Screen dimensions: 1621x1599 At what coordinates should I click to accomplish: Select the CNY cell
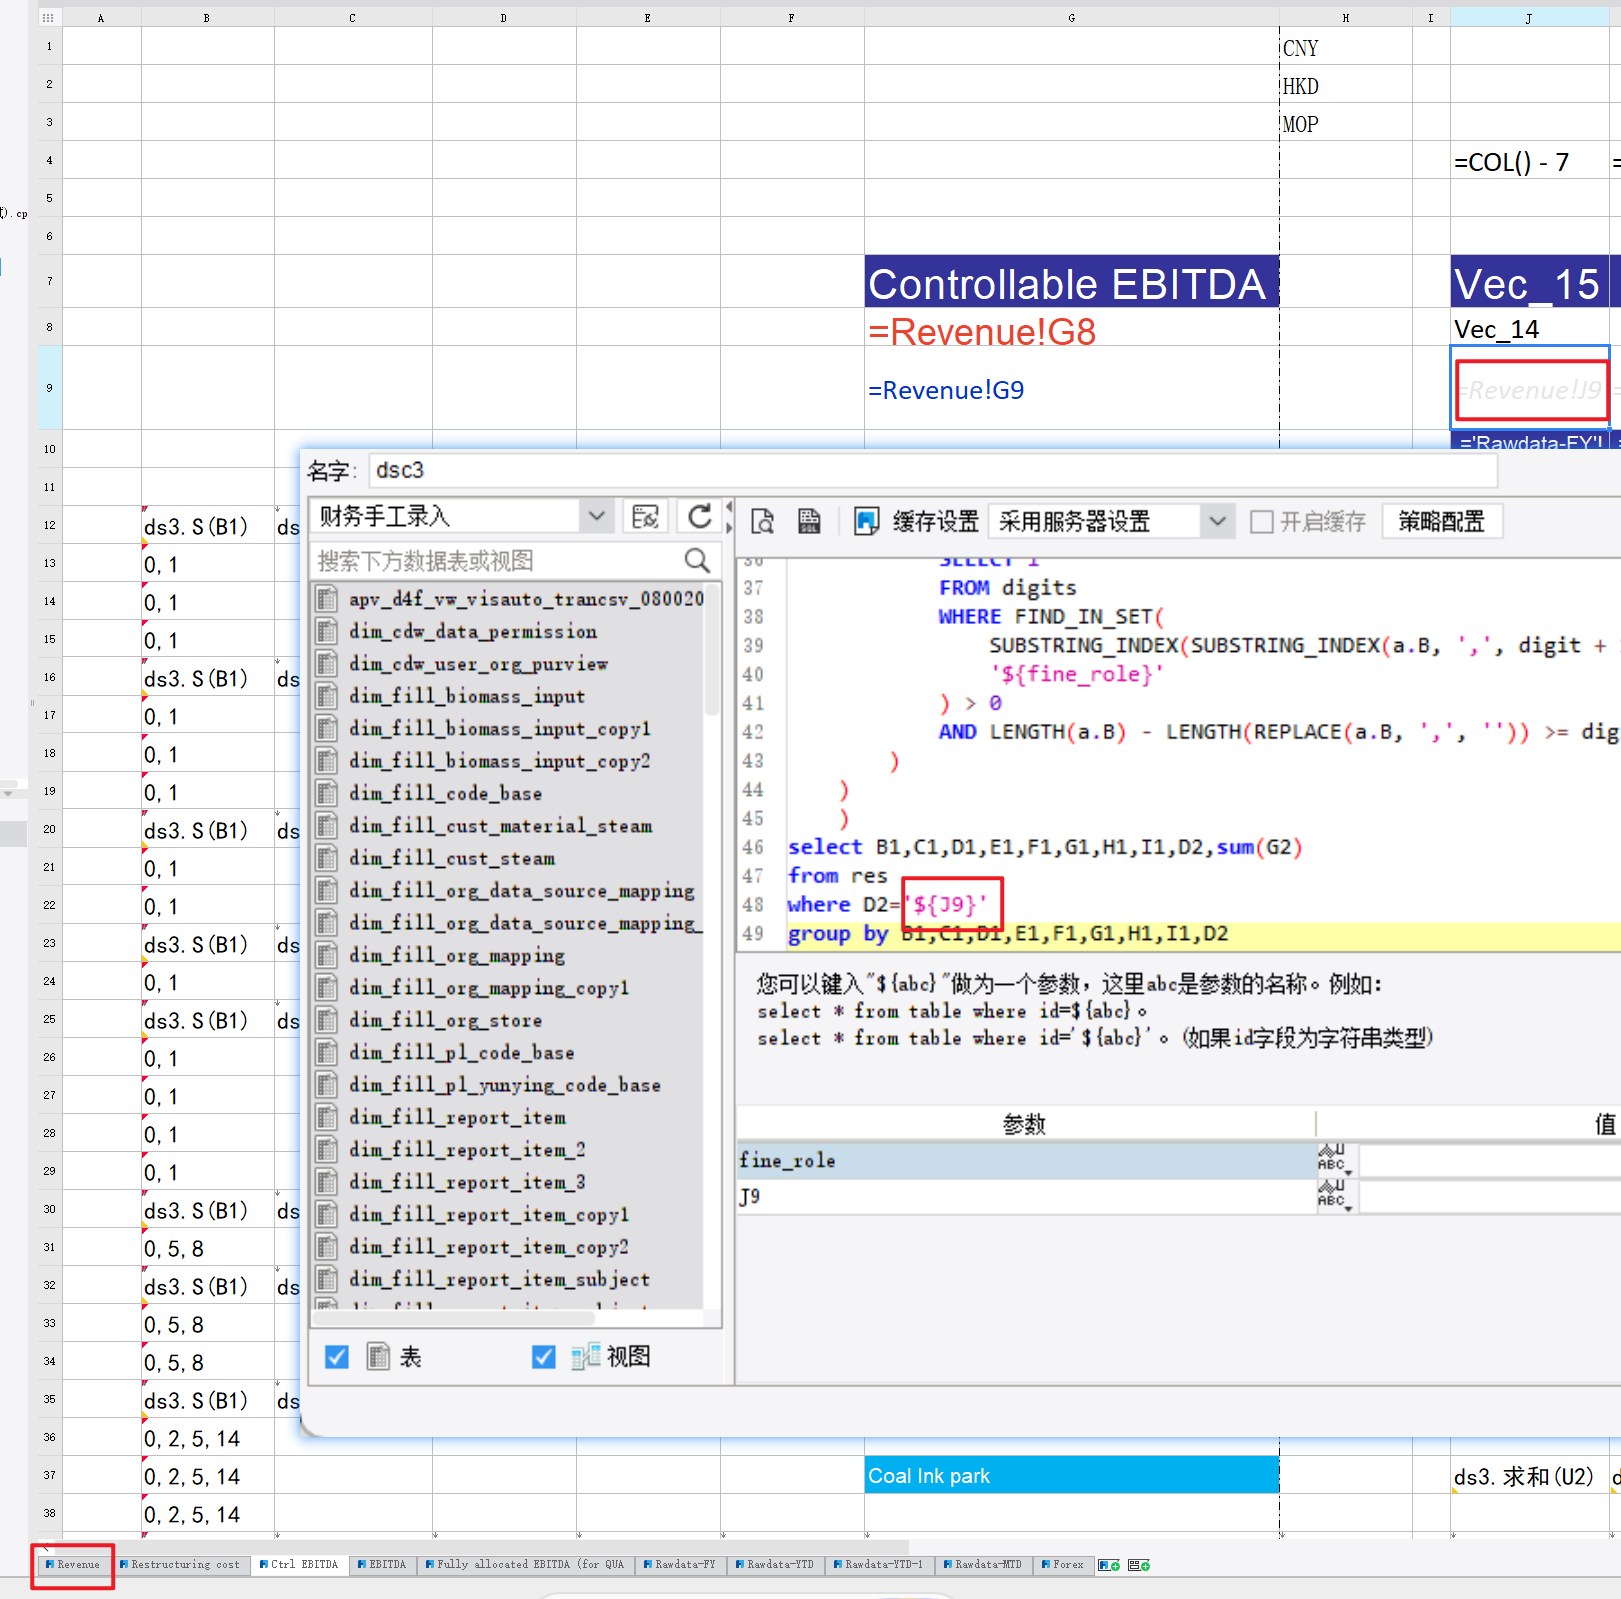point(1345,46)
